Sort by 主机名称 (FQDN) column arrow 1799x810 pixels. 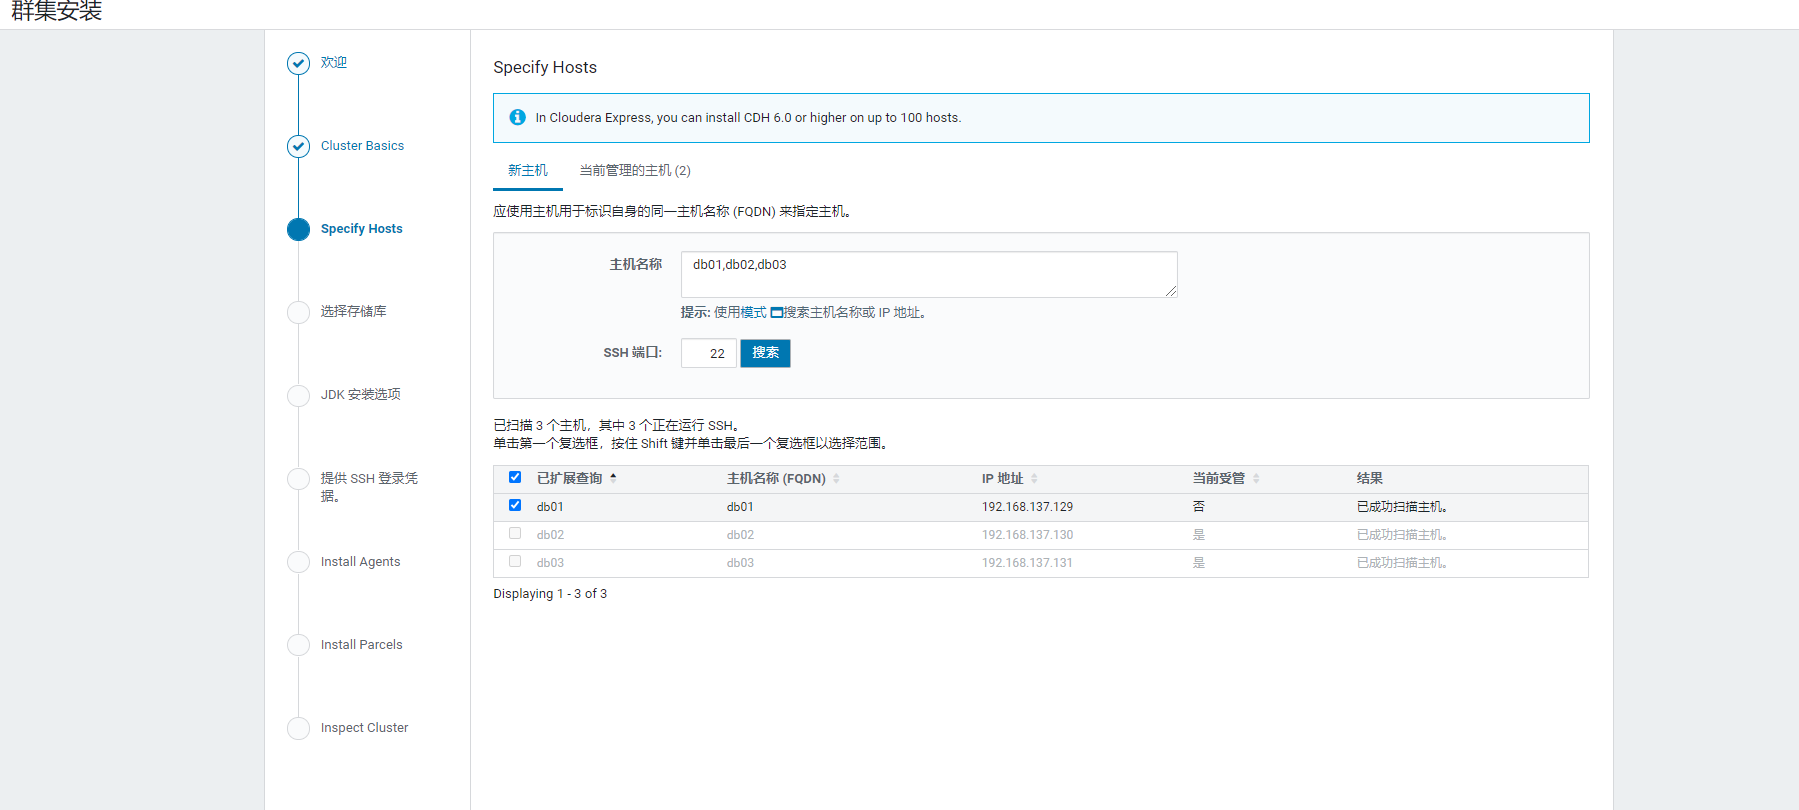[836, 479]
